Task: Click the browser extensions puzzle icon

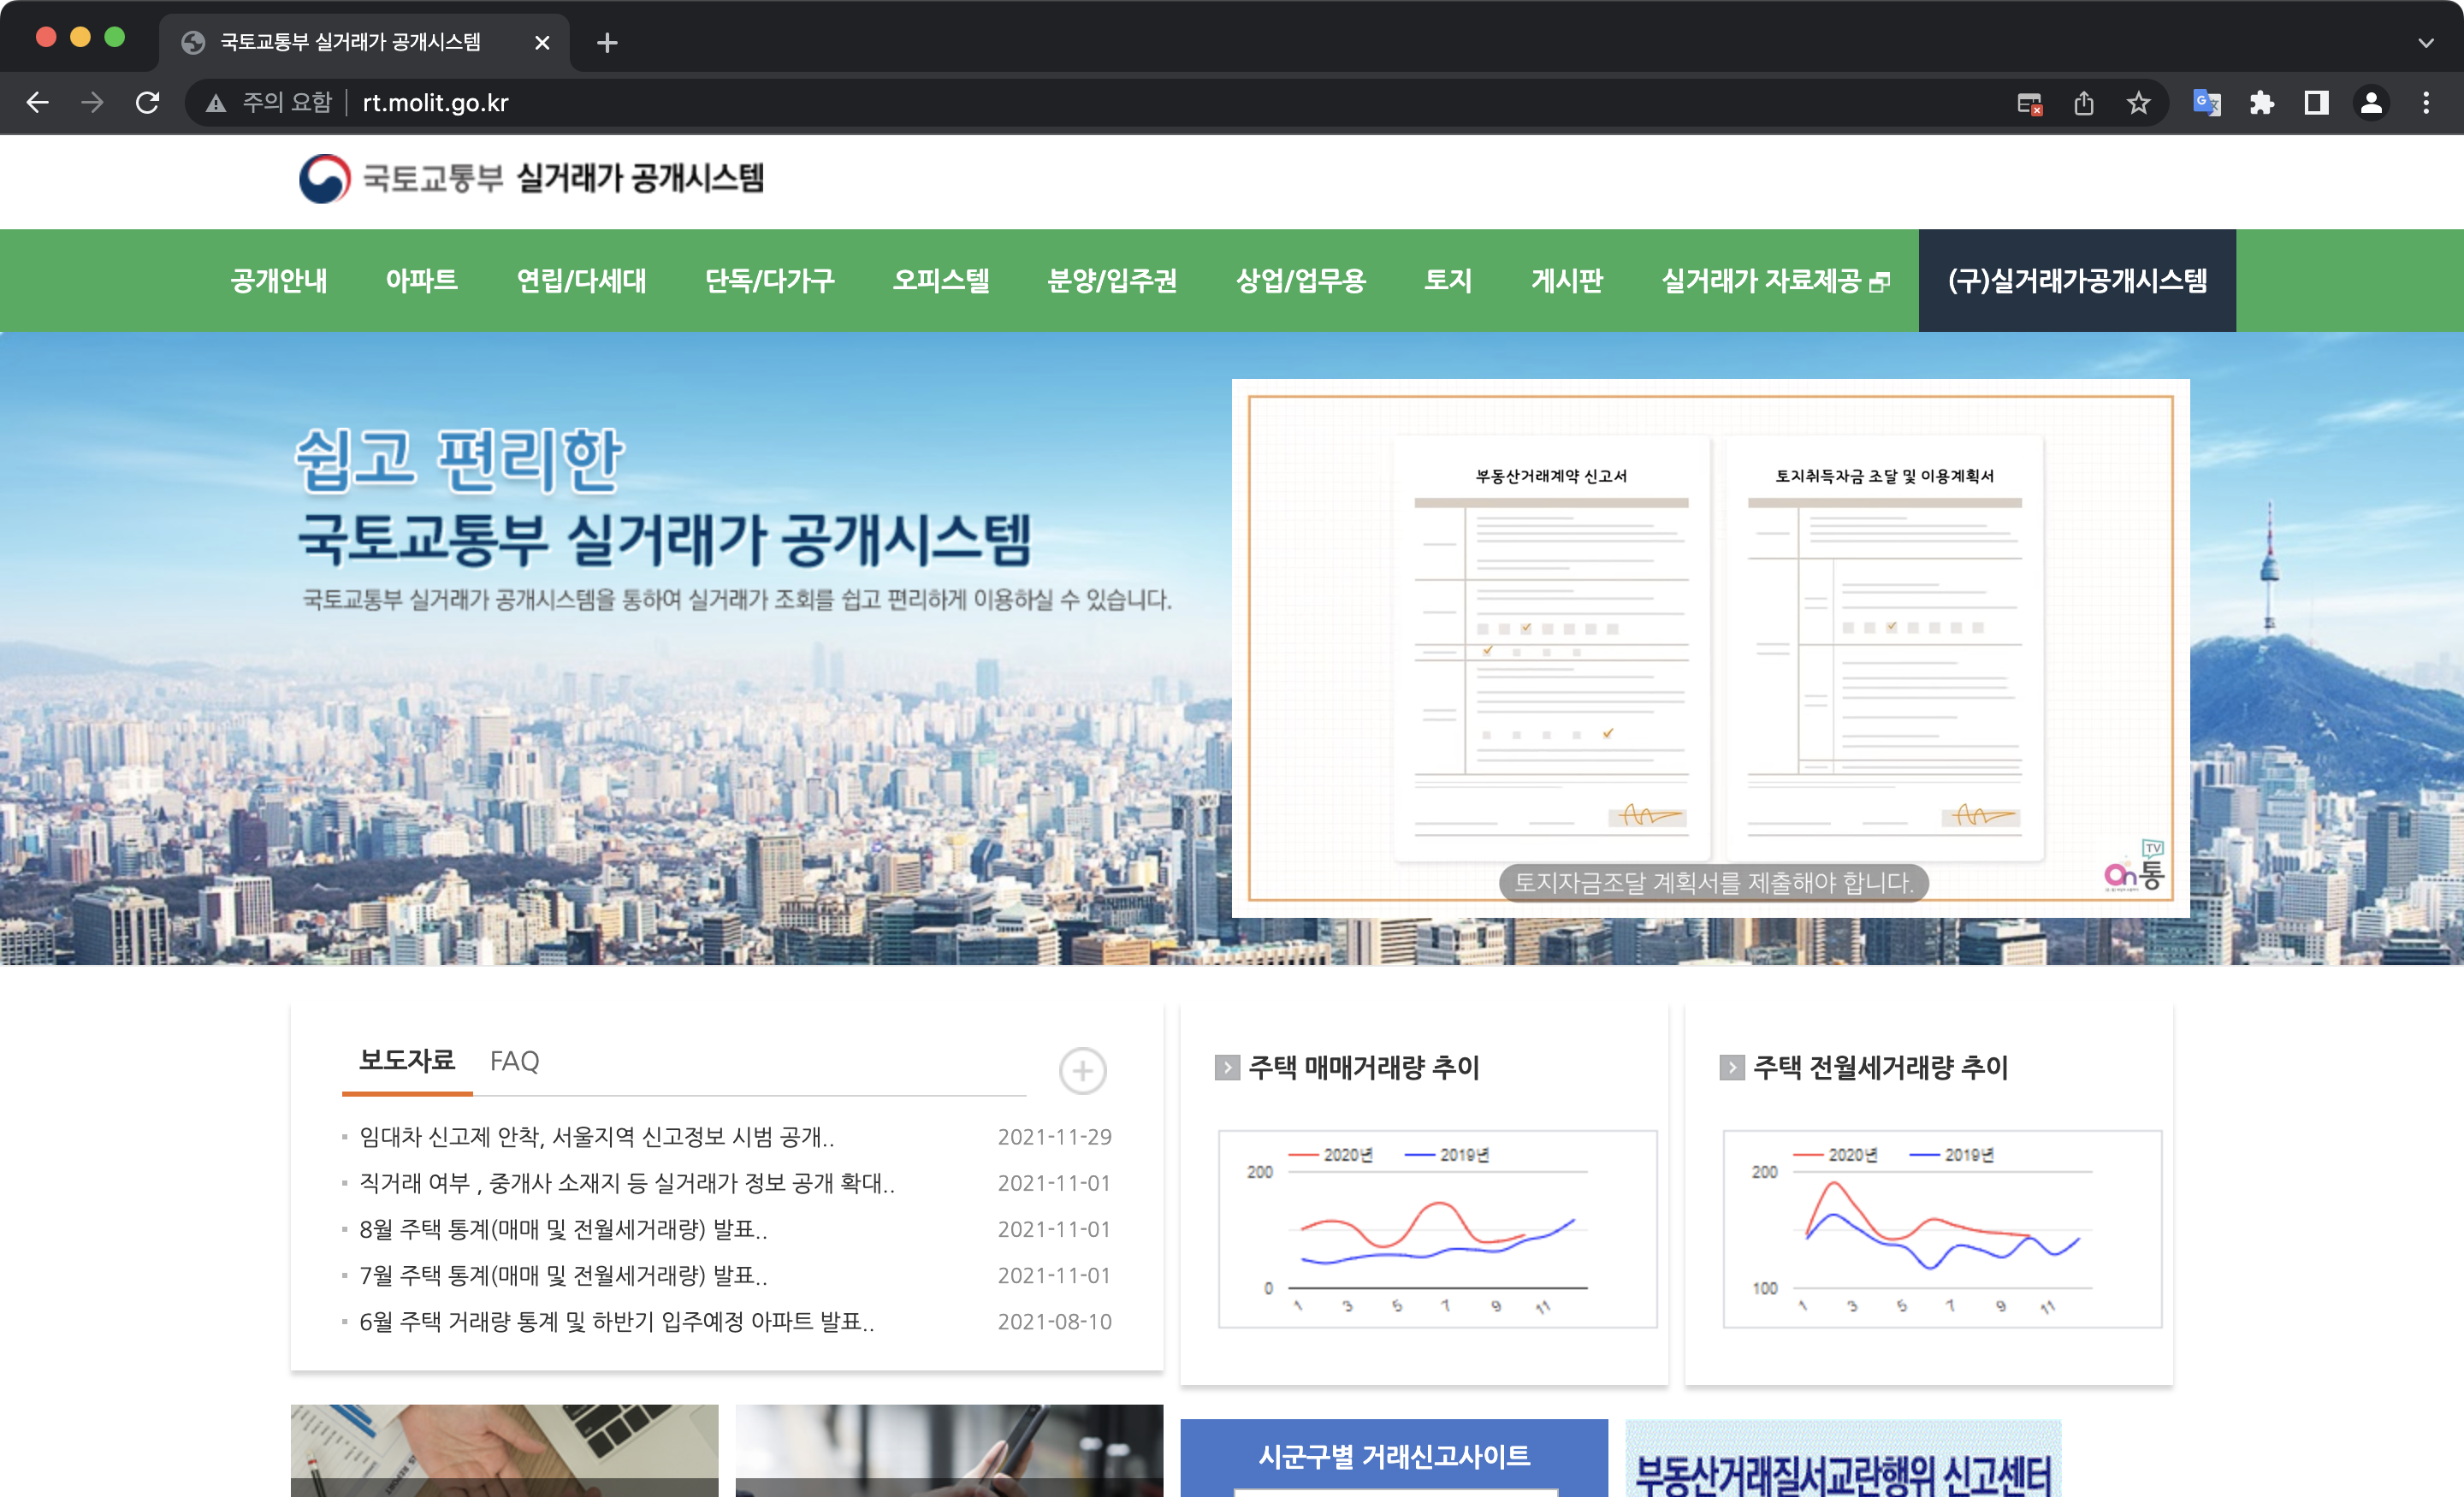Action: coord(2264,102)
